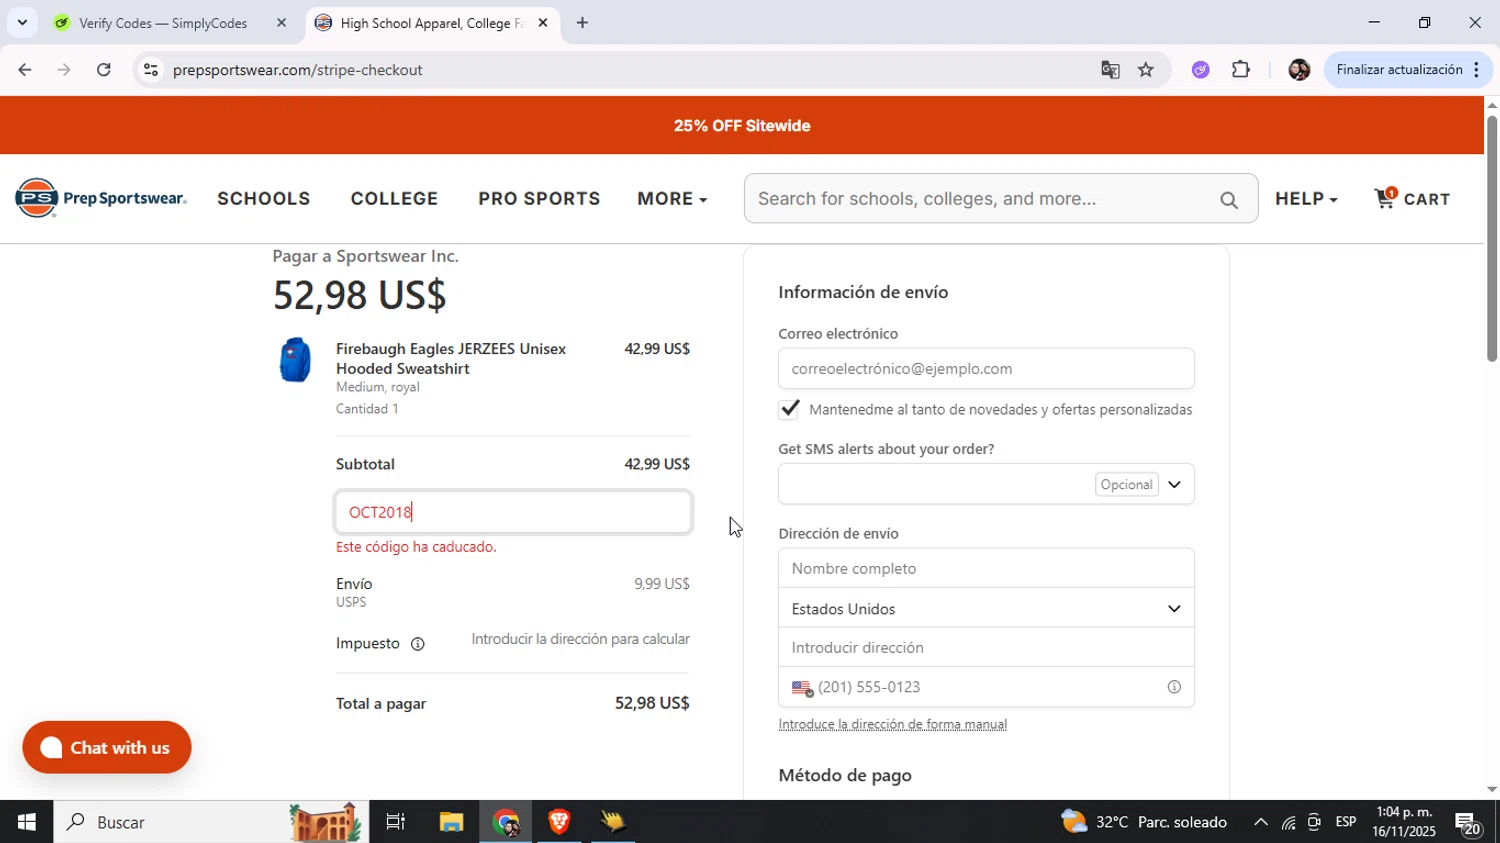
Task: Click Introduce la dirección de forma manual
Action: 893,725
